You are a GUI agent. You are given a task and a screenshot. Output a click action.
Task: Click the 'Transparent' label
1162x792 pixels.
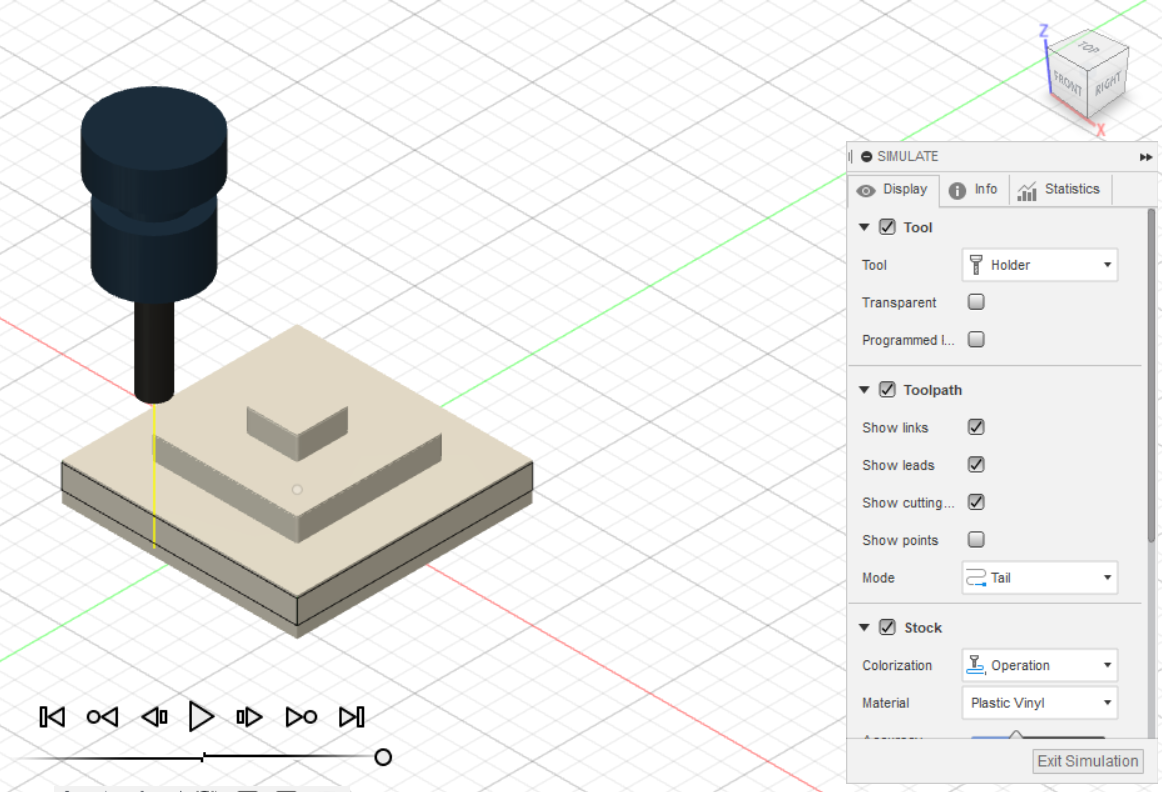899,302
